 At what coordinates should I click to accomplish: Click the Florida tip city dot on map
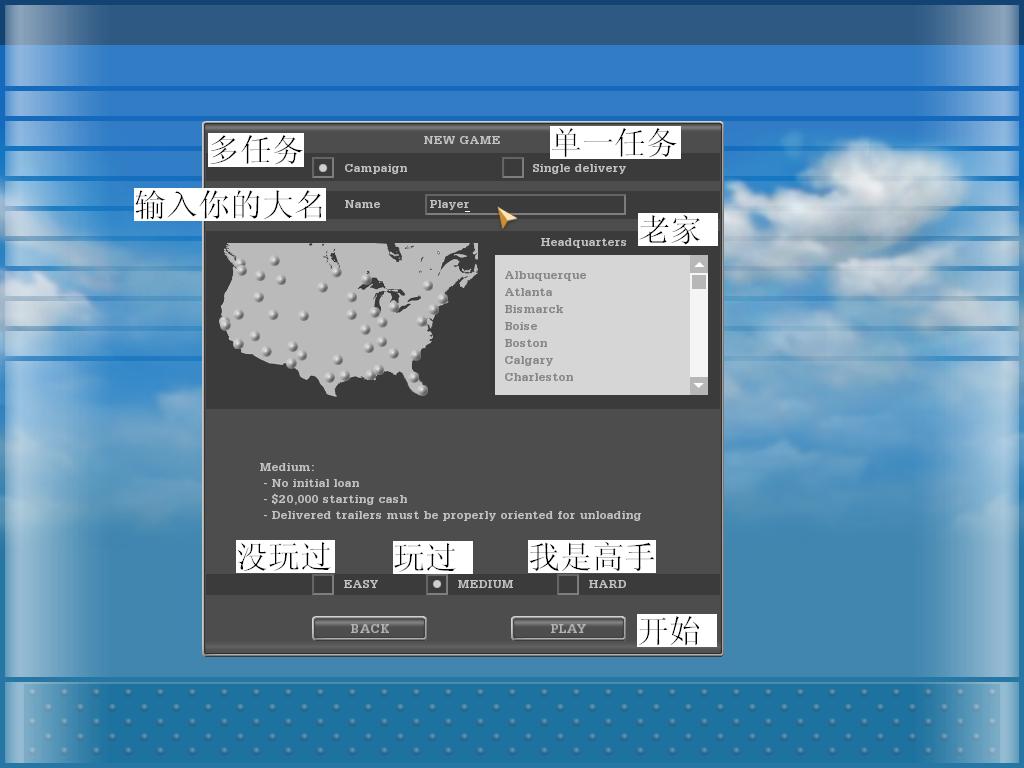[423, 390]
